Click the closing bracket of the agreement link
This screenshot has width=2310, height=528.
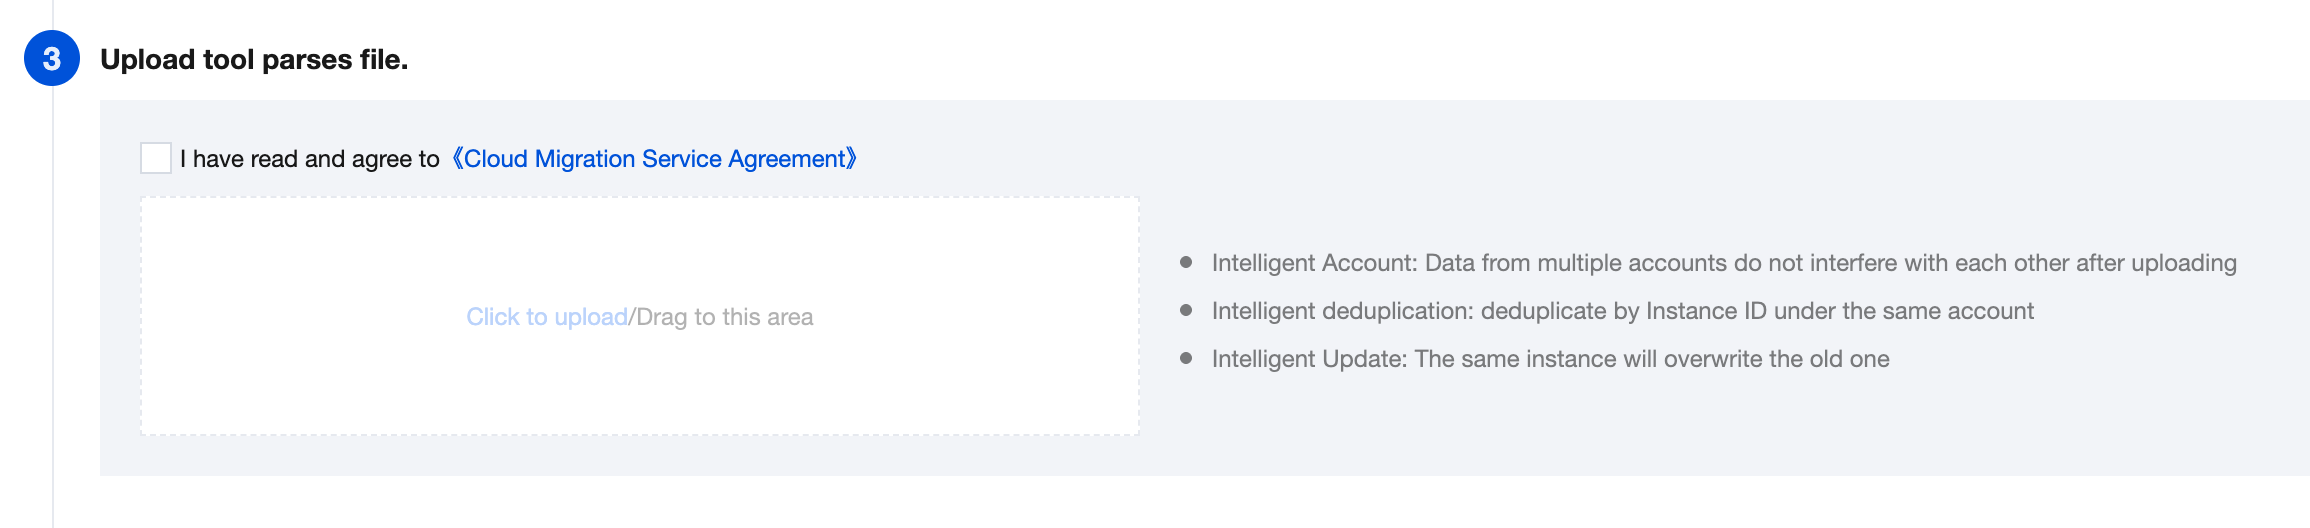pos(852,159)
